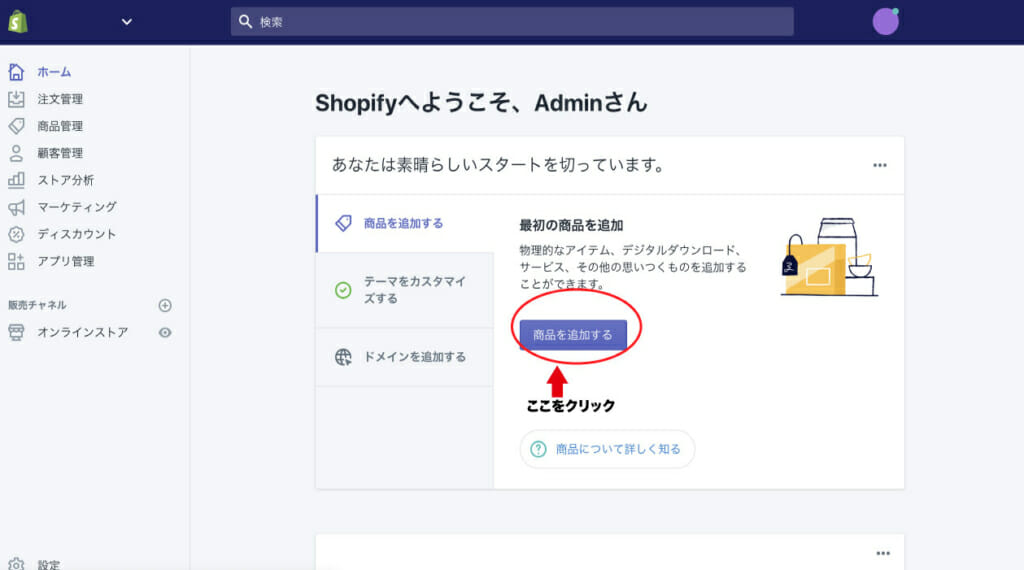Open the three-dot menu on start card
Image resolution: width=1024 pixels, height=570 pixels.
880,165
